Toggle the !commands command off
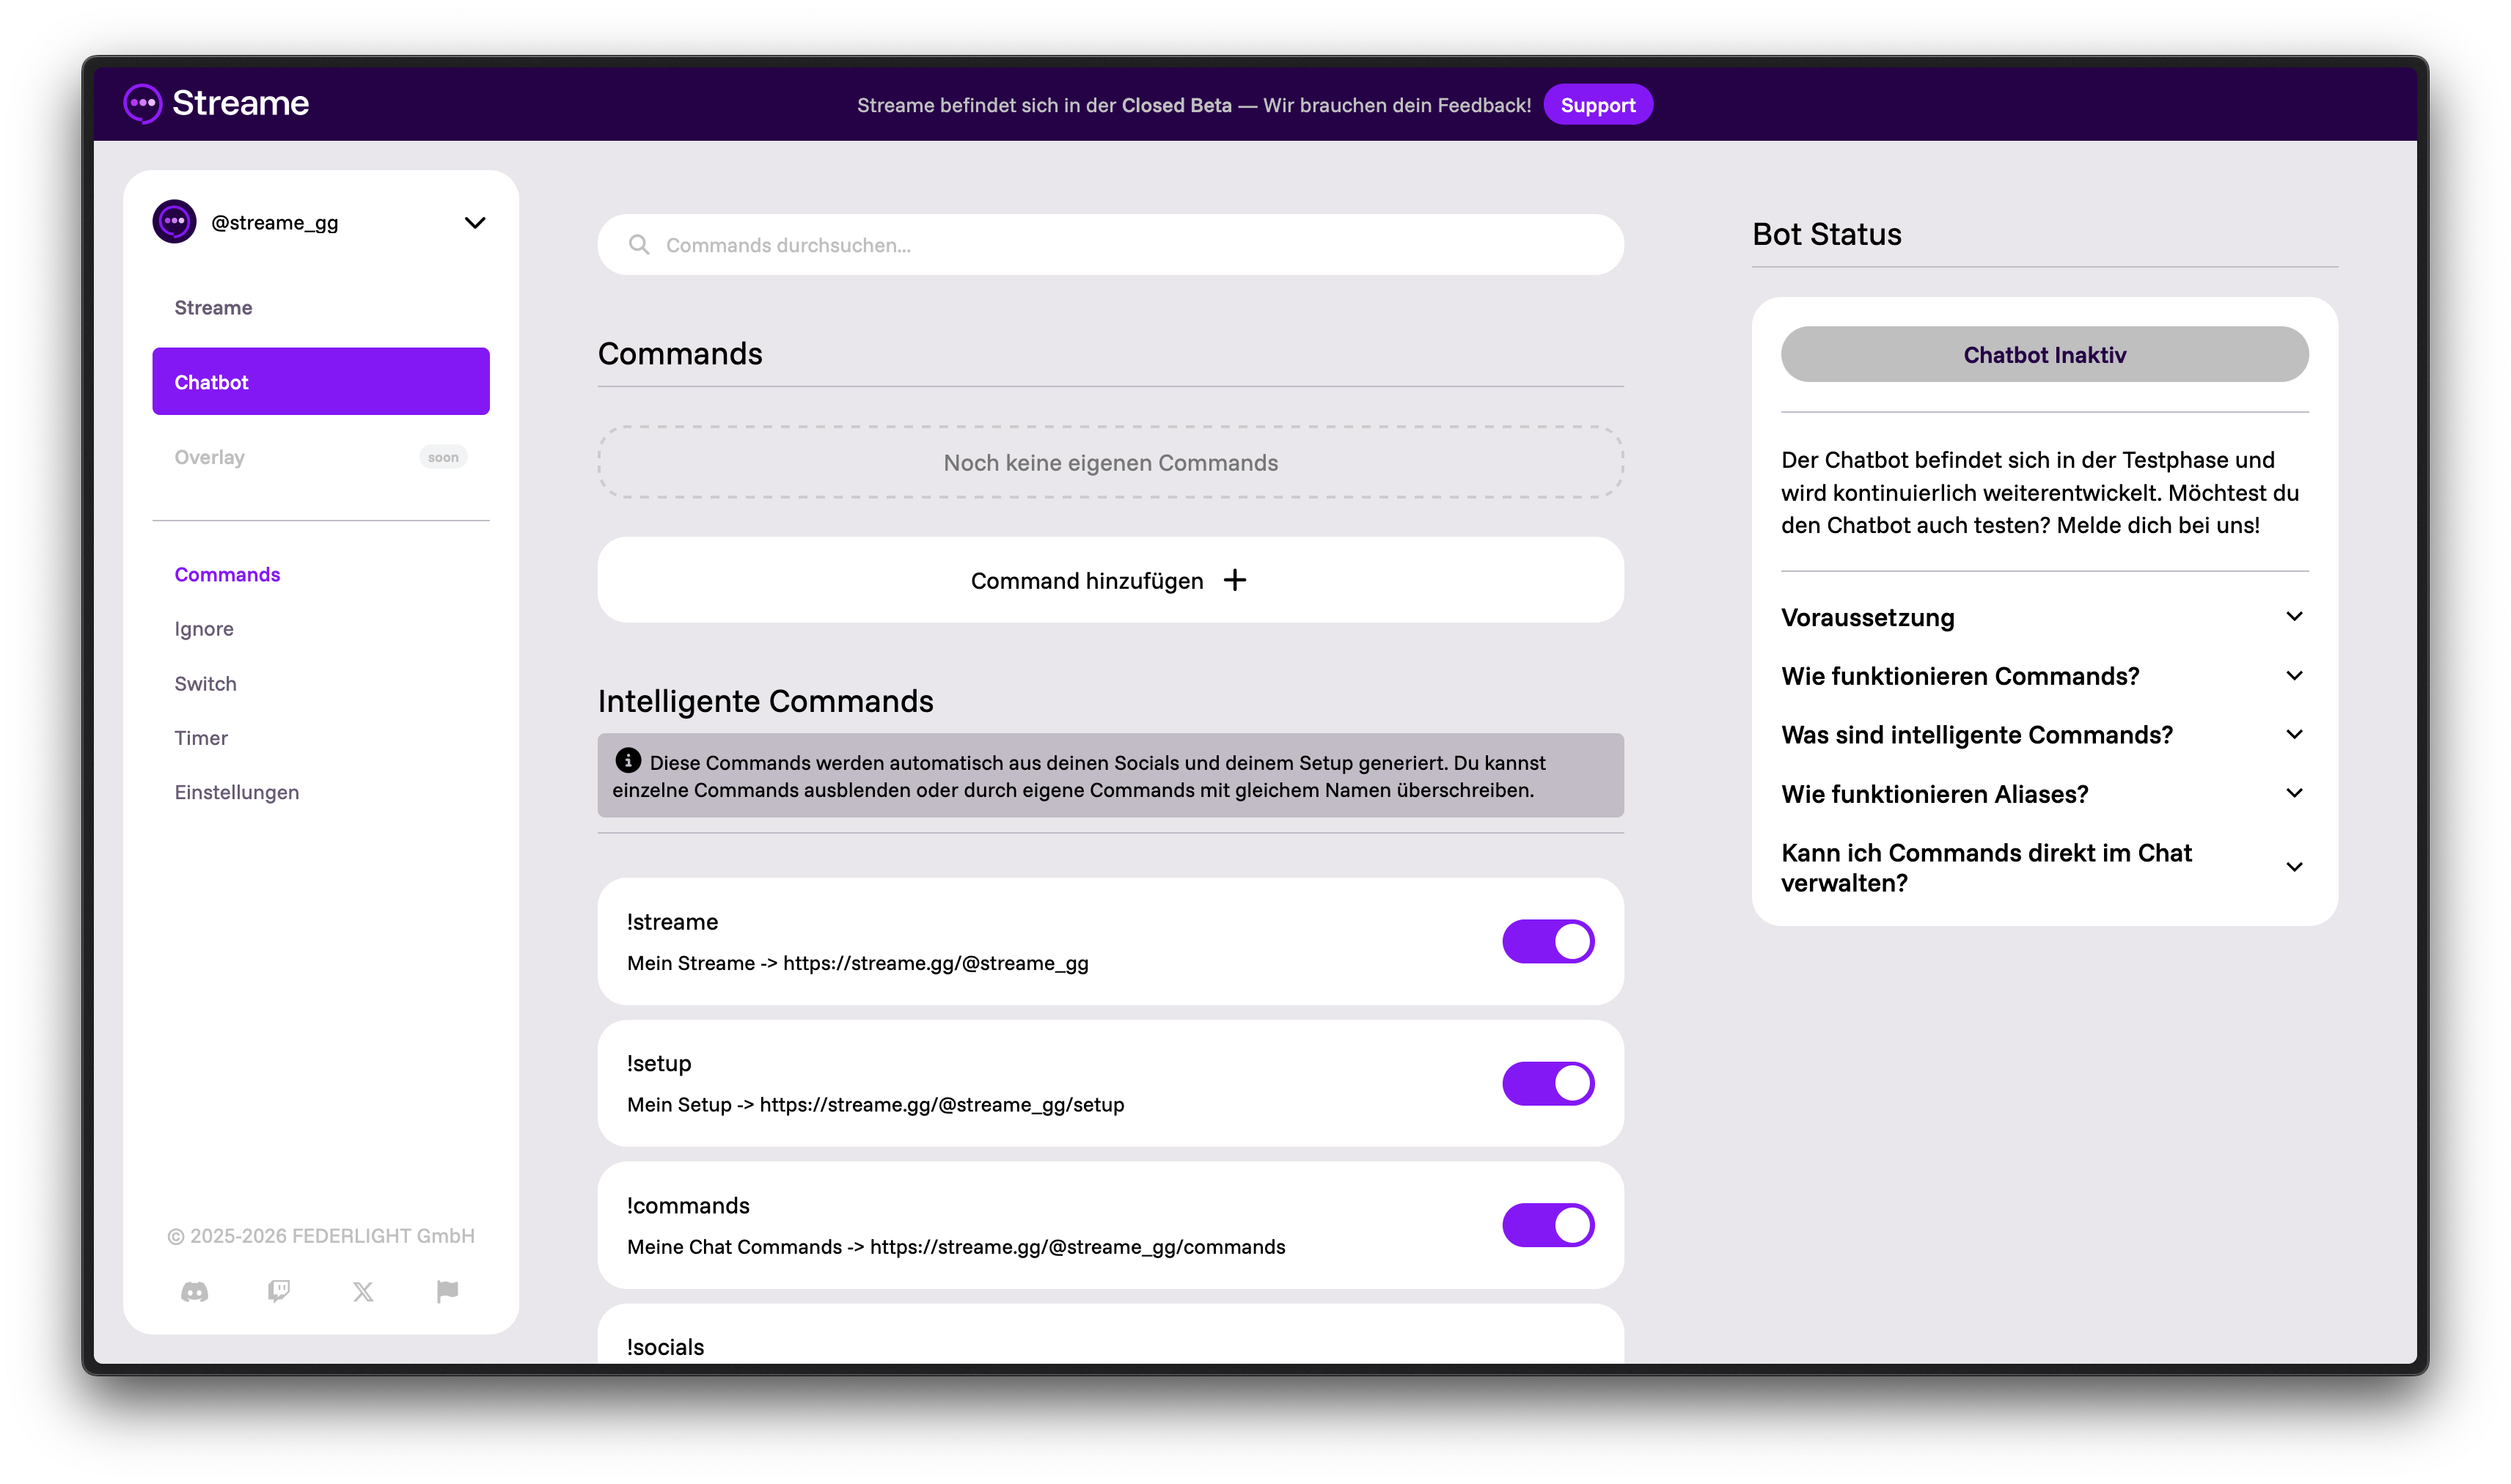 coord(1547,1224)
